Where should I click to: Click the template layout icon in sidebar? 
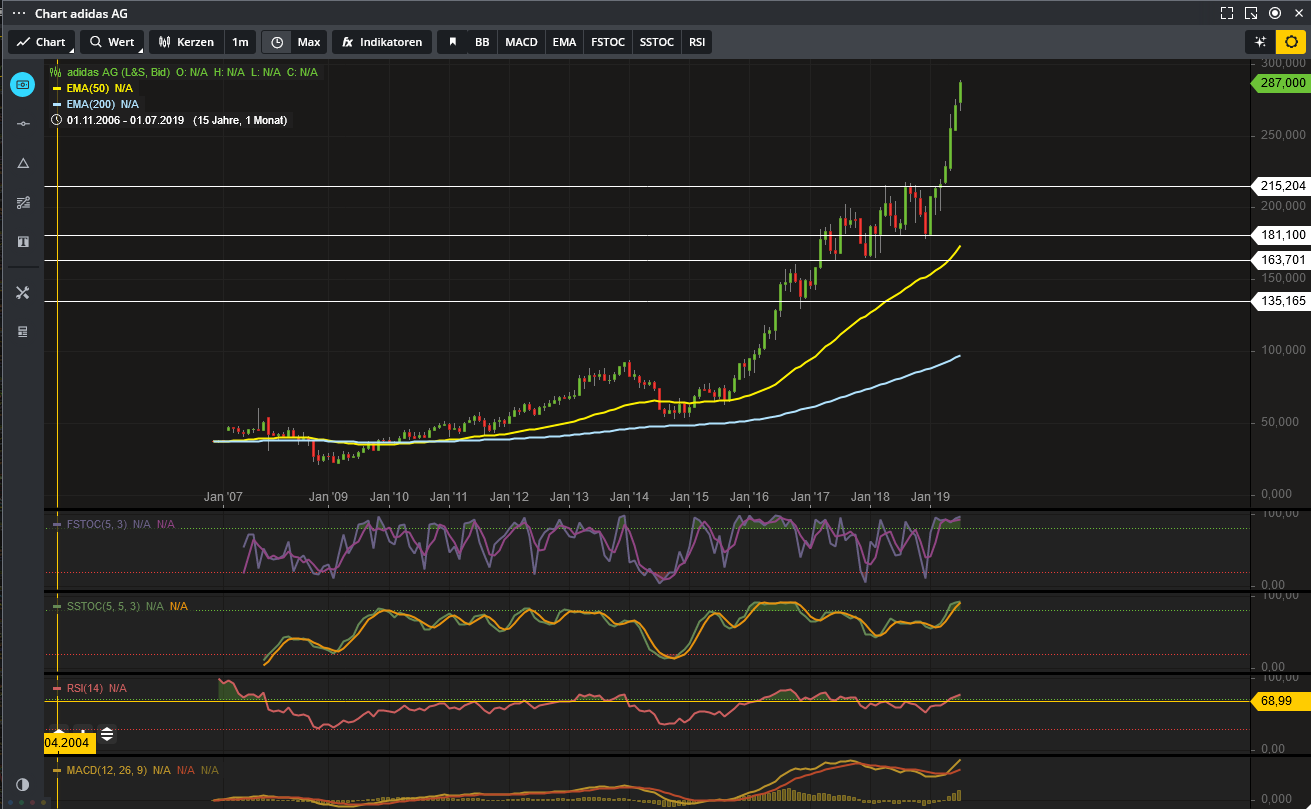coord(23,332)
